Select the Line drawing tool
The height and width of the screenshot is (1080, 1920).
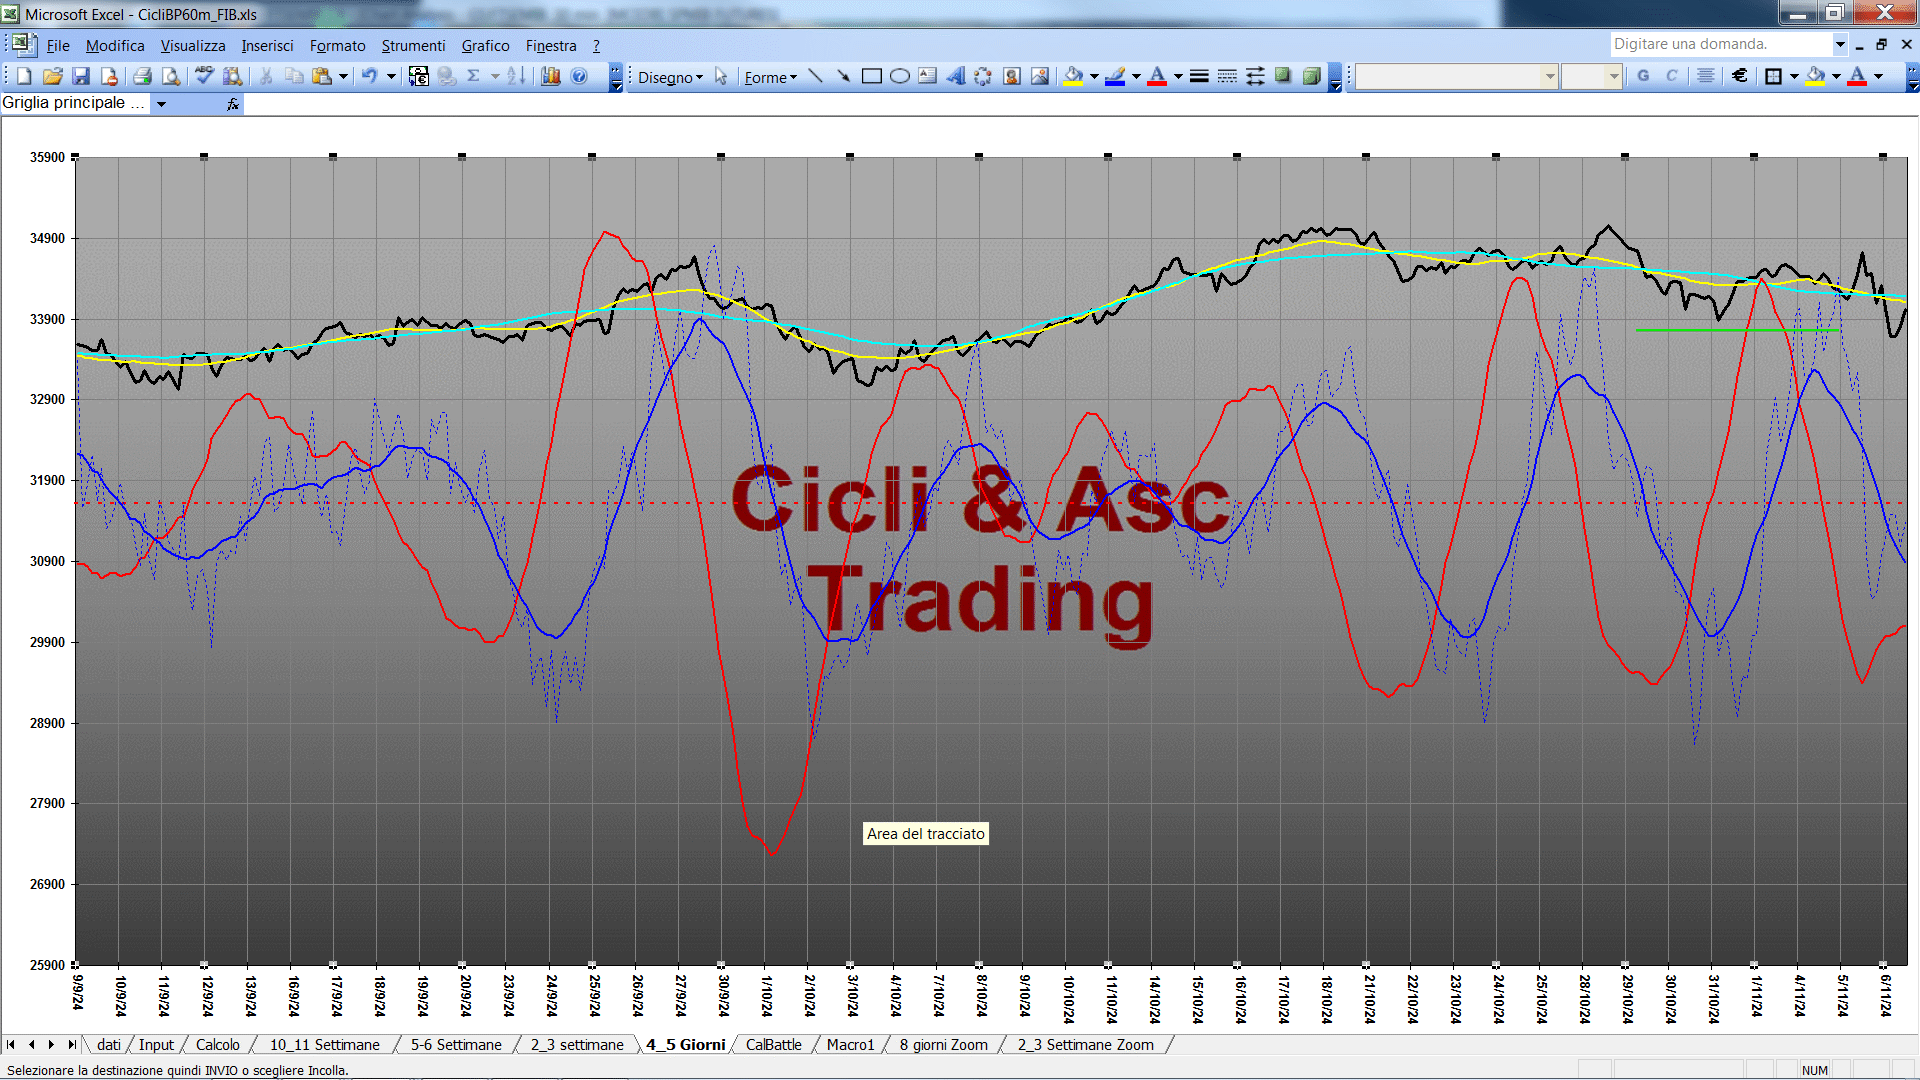[815, 76]
